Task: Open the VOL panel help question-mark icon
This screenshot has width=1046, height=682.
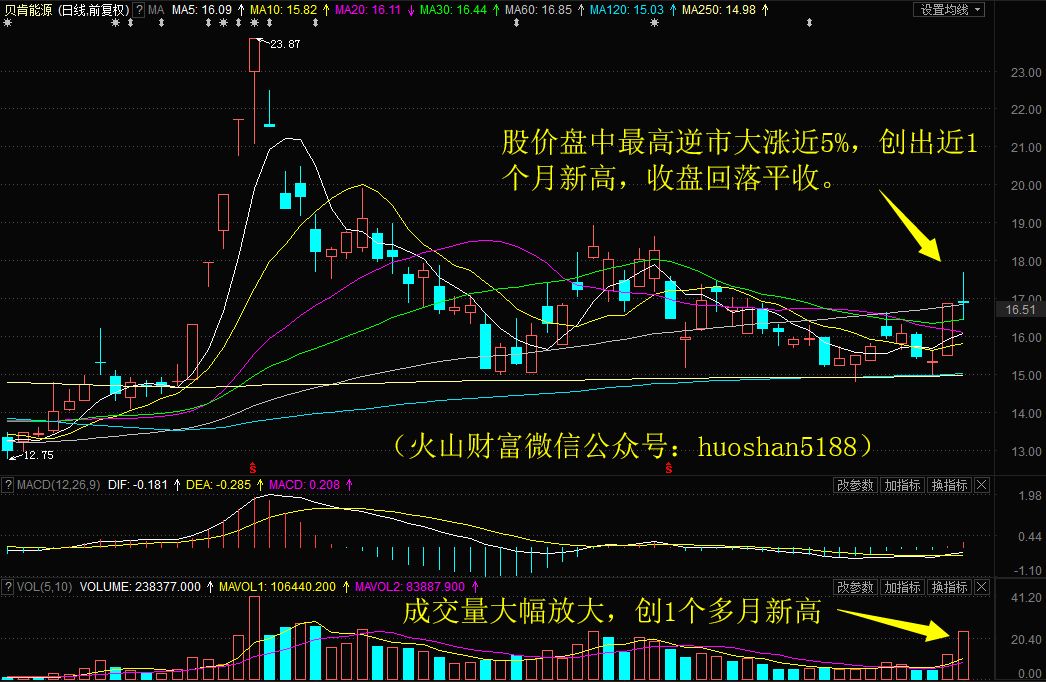Action: (x=7, y=587)
